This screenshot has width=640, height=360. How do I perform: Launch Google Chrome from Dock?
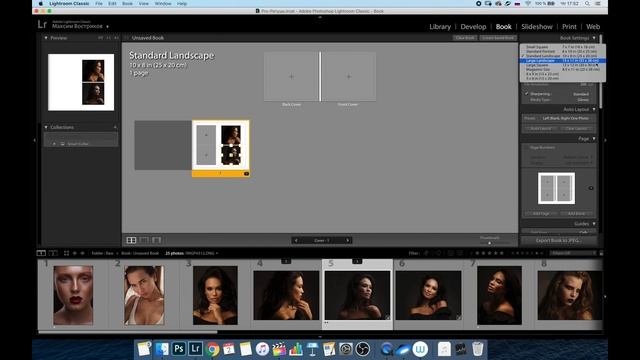point(212,349)
